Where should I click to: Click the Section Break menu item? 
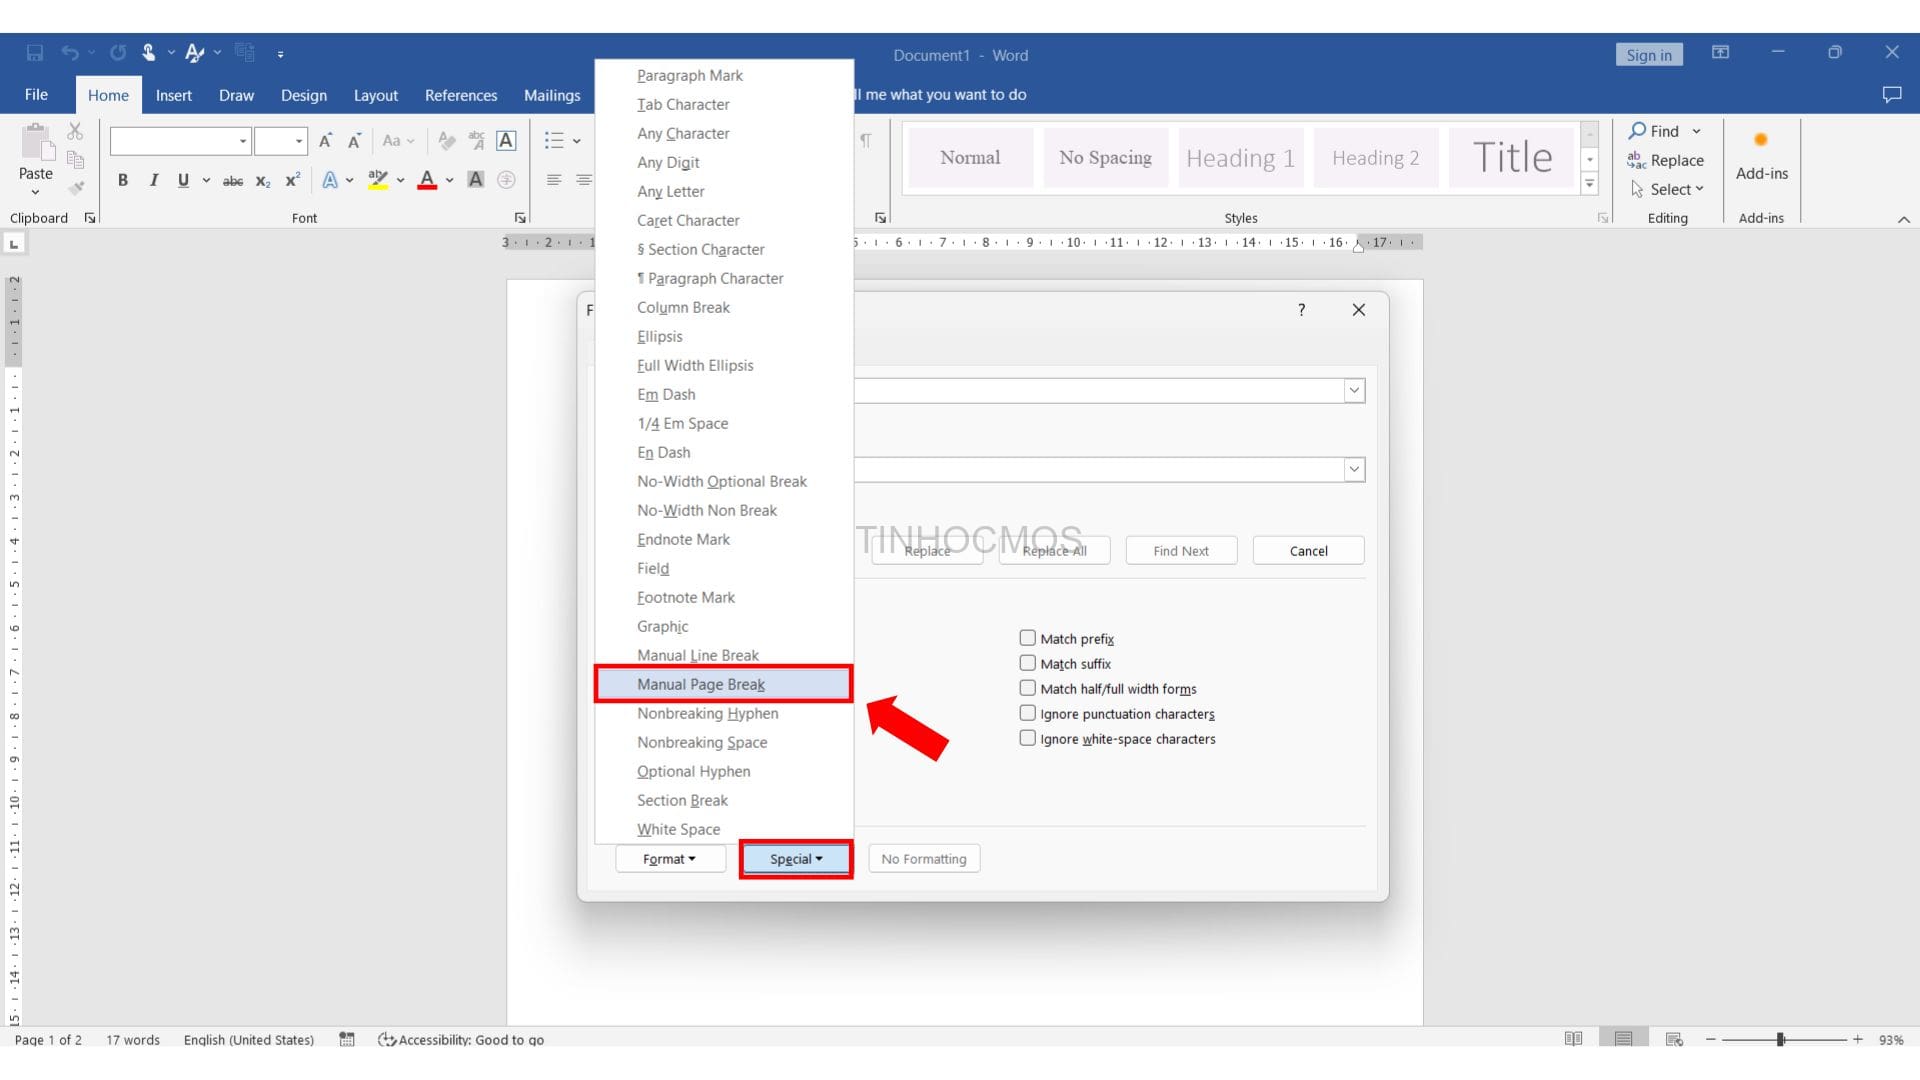tap(682, 799)
